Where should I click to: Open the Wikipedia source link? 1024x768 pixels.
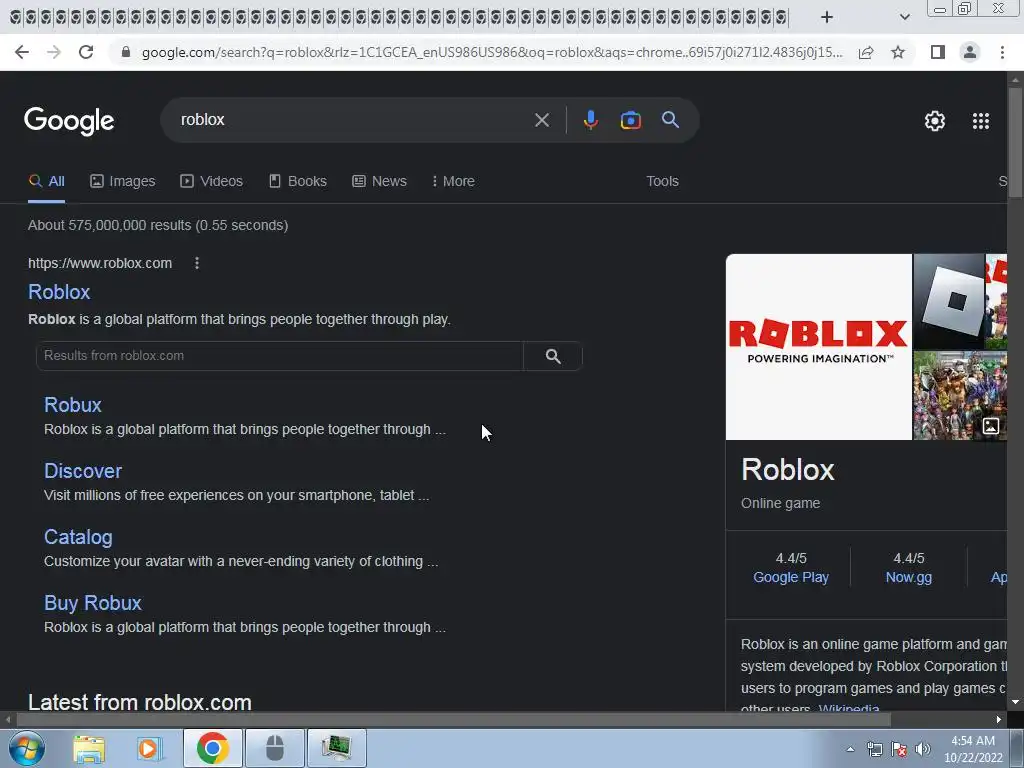849,709
